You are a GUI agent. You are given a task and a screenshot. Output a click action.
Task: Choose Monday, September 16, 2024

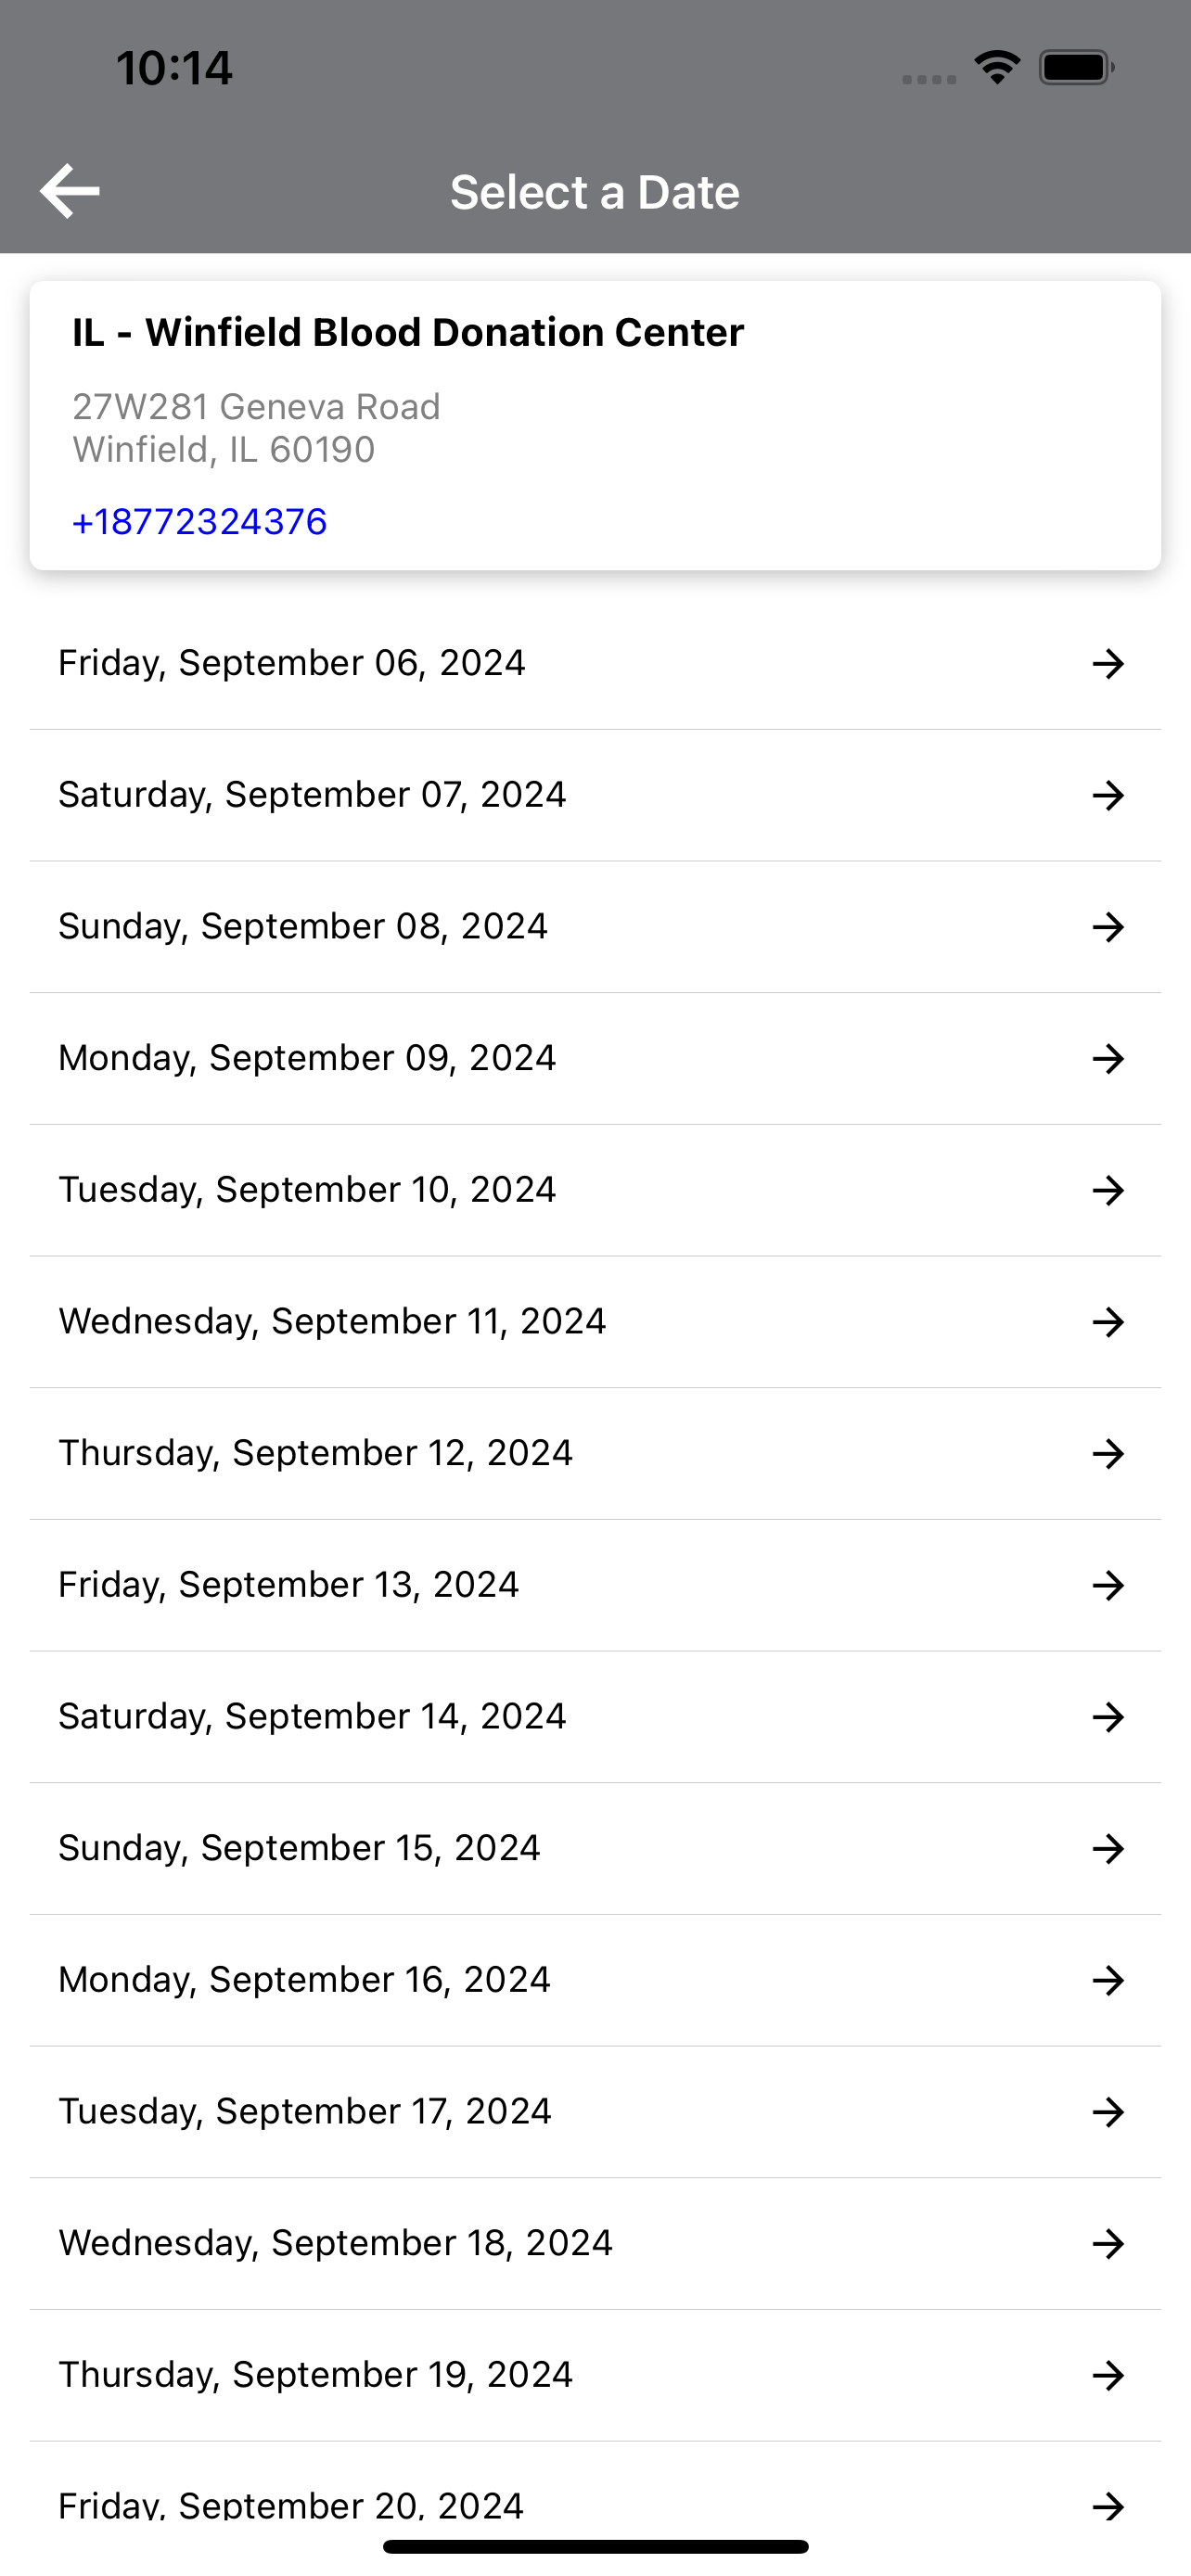click(595, 1980)
